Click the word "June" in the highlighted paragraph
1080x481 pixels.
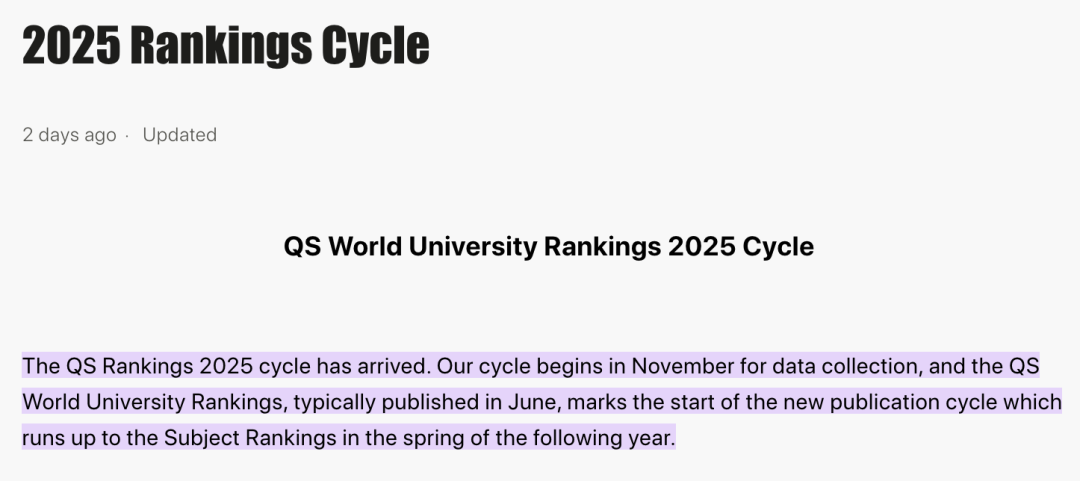coord(528,402)
